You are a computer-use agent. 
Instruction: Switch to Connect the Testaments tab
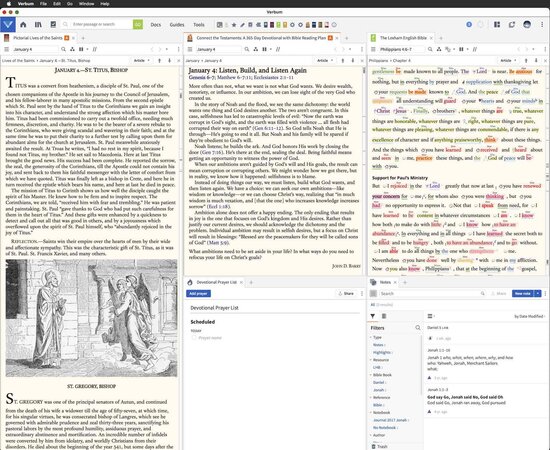click(261, 38)
